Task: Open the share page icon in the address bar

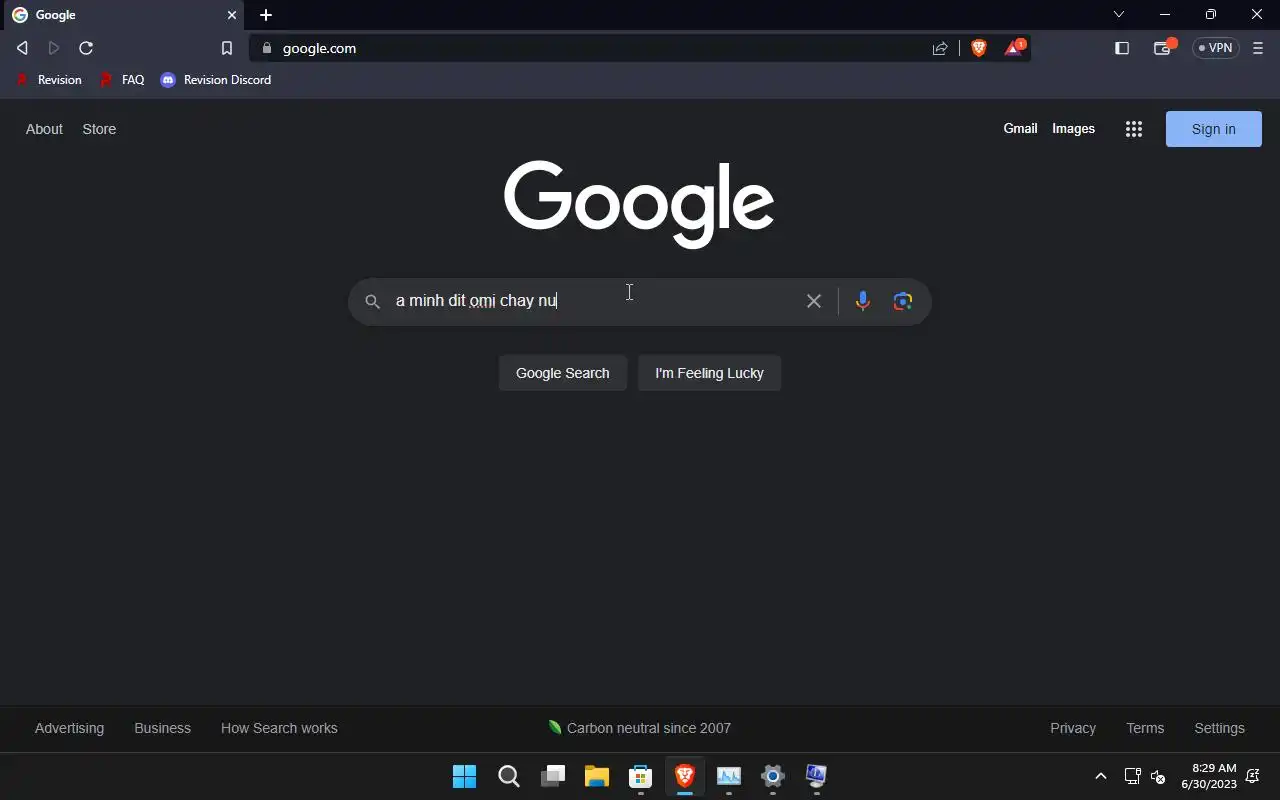Action: [940, 48]
